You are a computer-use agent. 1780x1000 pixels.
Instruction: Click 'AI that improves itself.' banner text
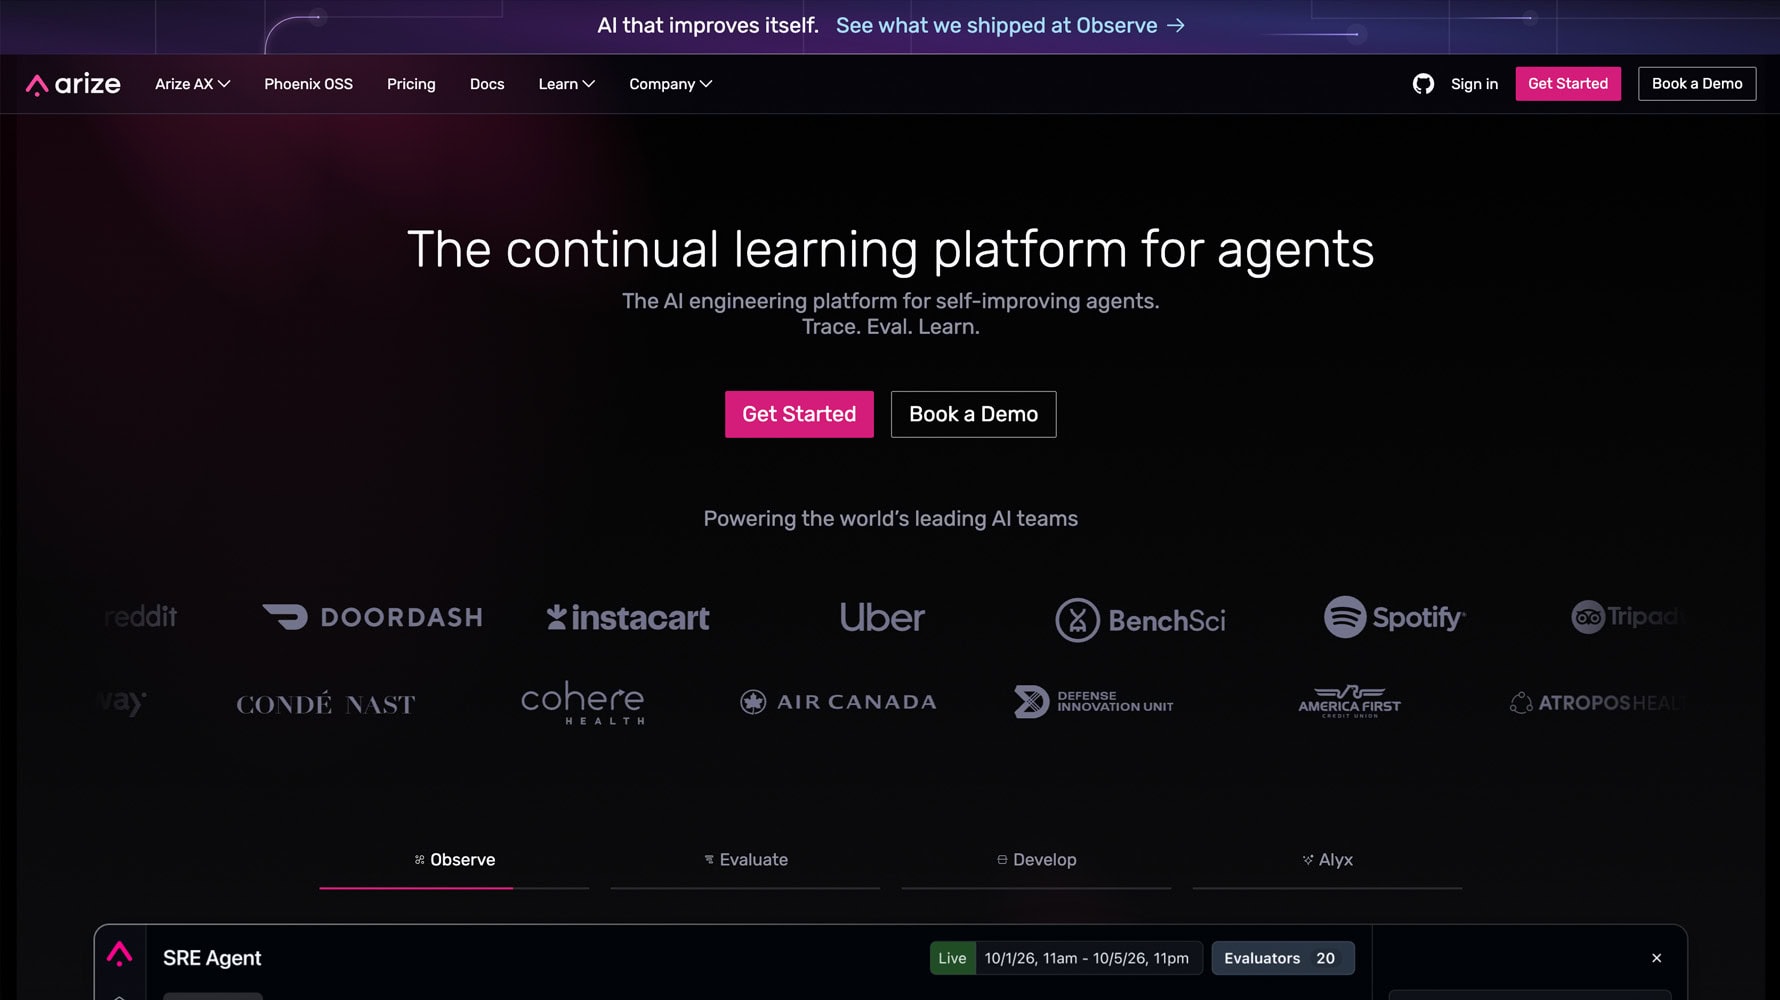point(708,25)
